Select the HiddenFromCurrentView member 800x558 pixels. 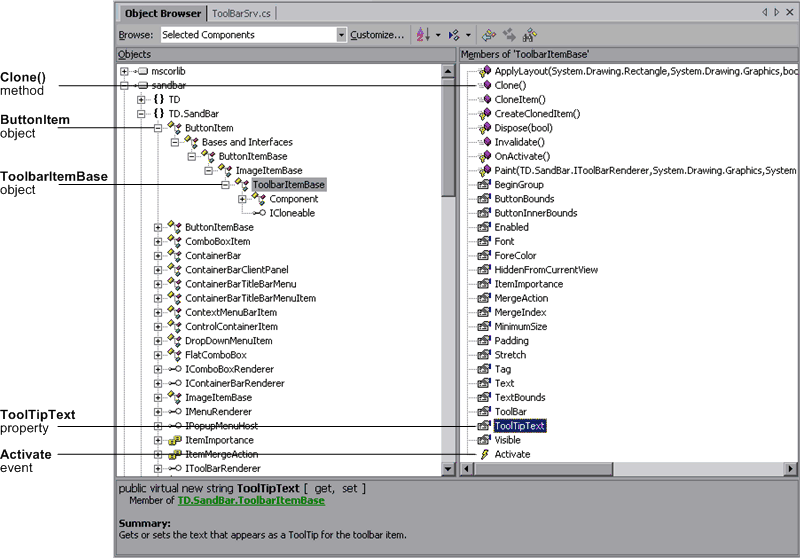coord(546,269)
